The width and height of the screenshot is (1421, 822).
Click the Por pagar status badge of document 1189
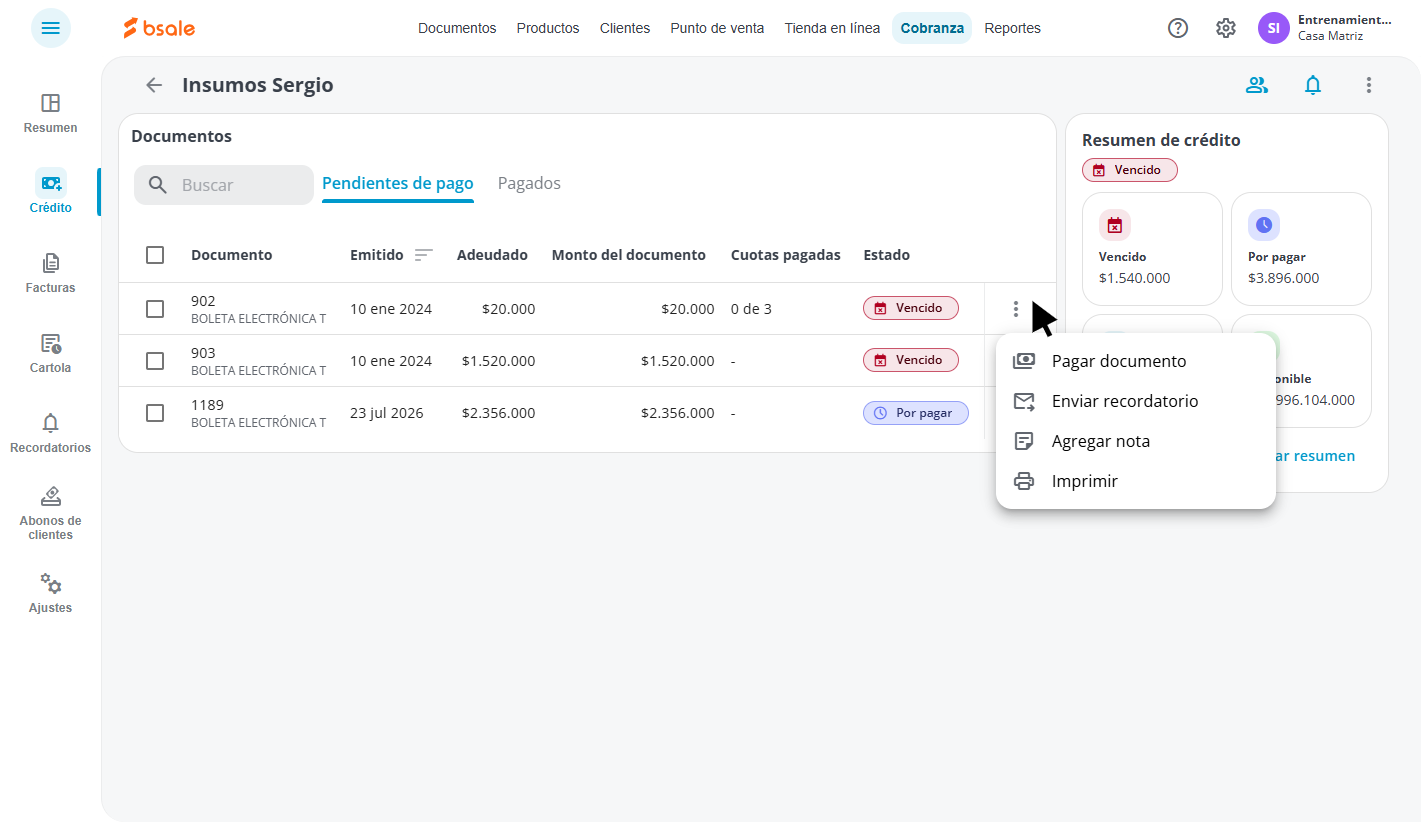pyautogui.click(x=916, y=413)
